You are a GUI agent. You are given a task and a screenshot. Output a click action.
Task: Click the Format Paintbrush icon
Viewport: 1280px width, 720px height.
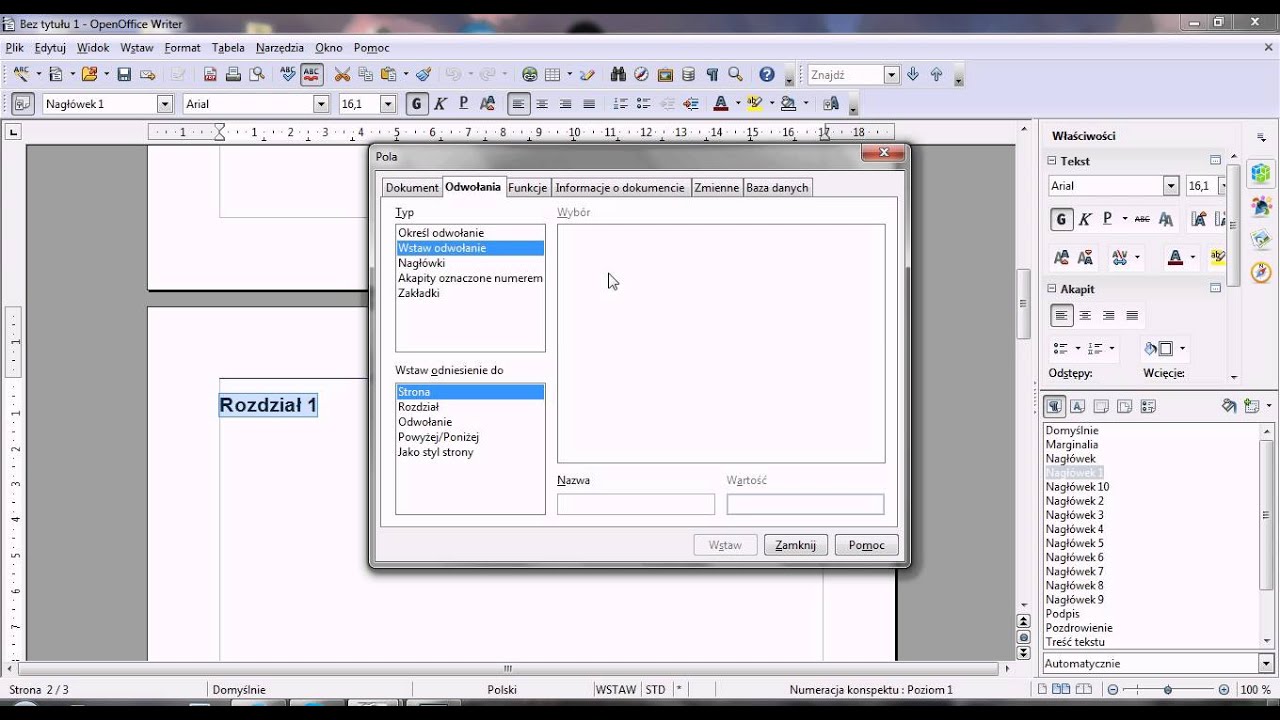(423, 74)
